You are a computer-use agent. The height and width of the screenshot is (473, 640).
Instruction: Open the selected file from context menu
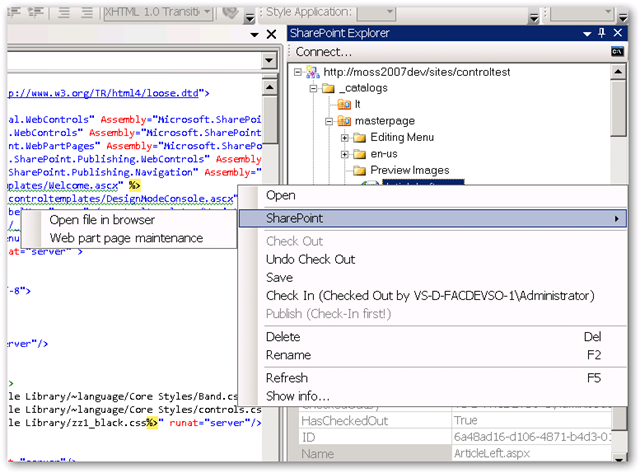click(433, 195)
